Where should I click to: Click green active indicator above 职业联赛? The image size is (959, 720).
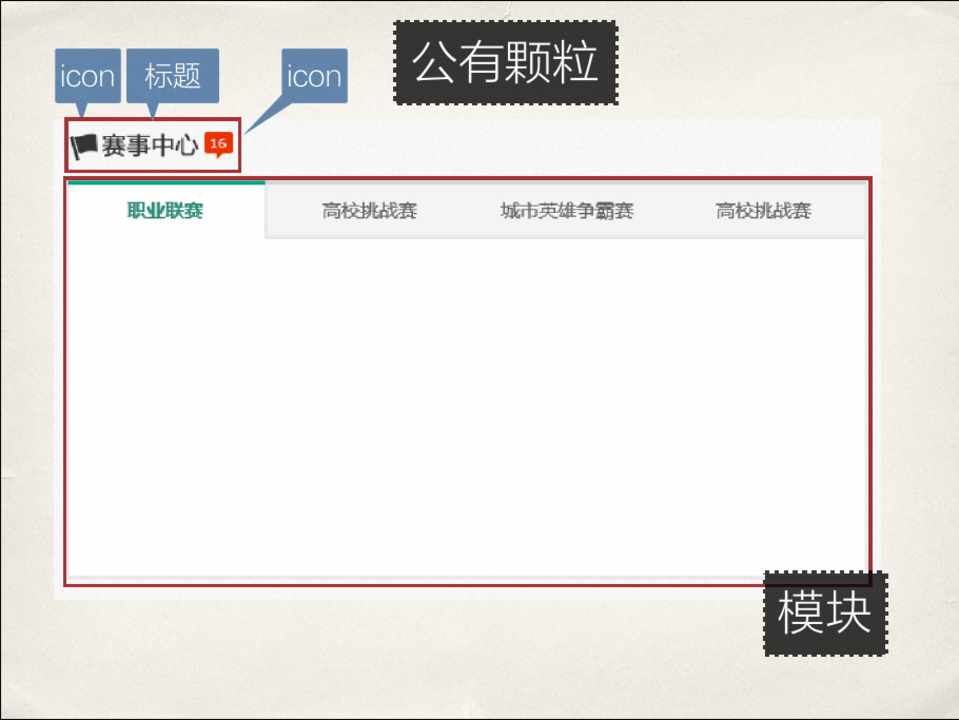[x=165, y=183]
